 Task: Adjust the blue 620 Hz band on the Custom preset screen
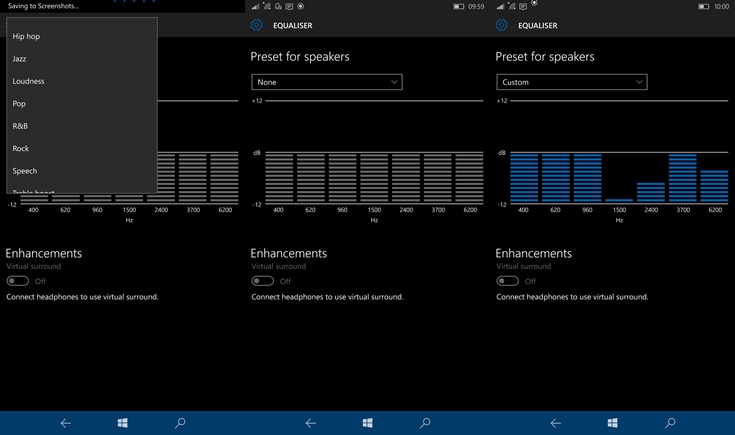coord(556,178)
